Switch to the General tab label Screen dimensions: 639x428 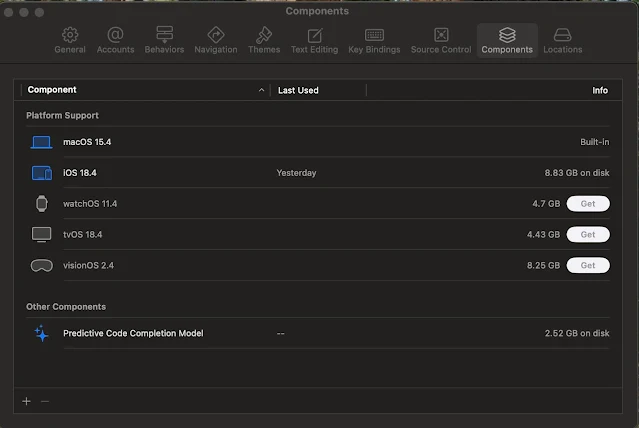[70, 49]
